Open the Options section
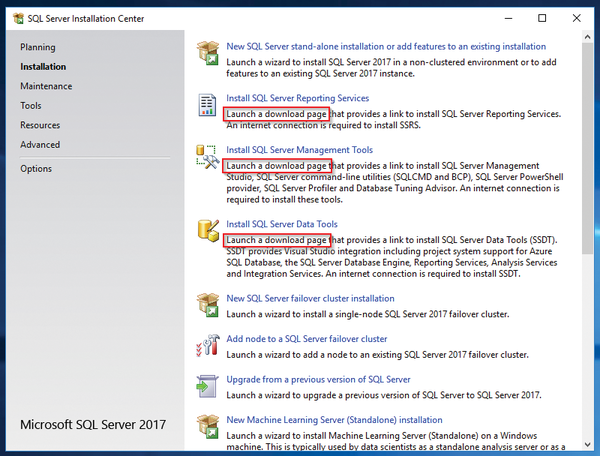Viewport: 600px width, 456px height. [x=36, y=169]
